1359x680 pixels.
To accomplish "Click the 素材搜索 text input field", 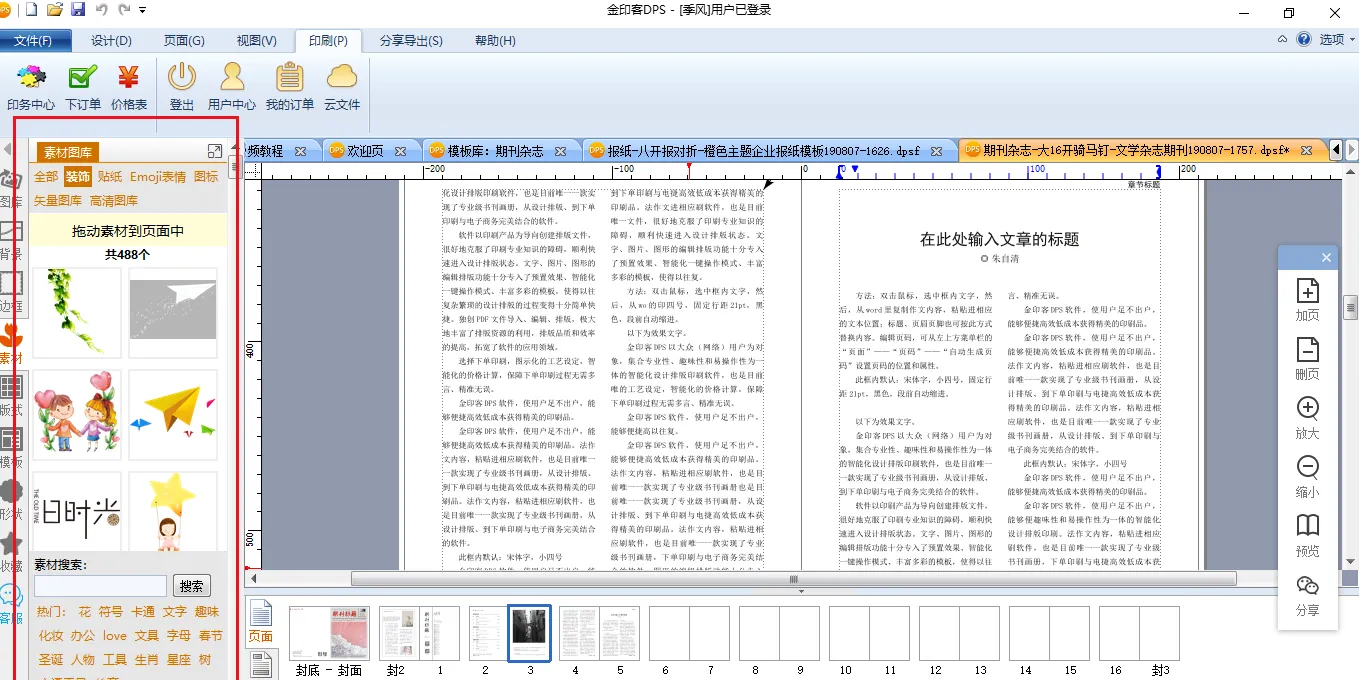I will coord(101,586).
